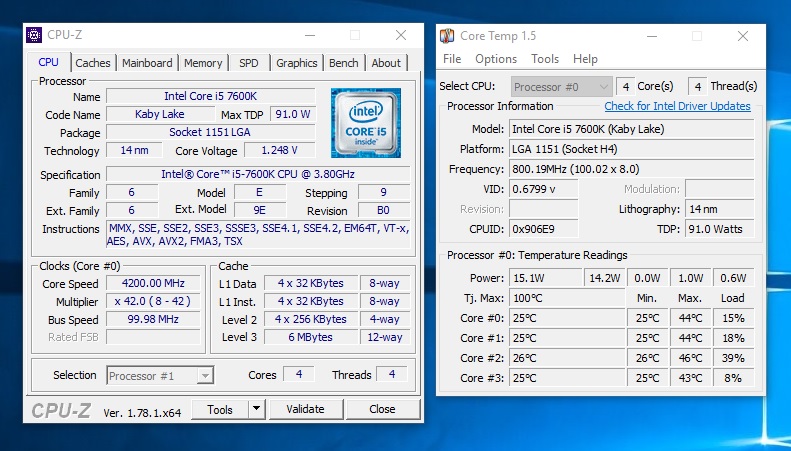Click the Core #2 current temperature 26°C

tap(567, 358)
